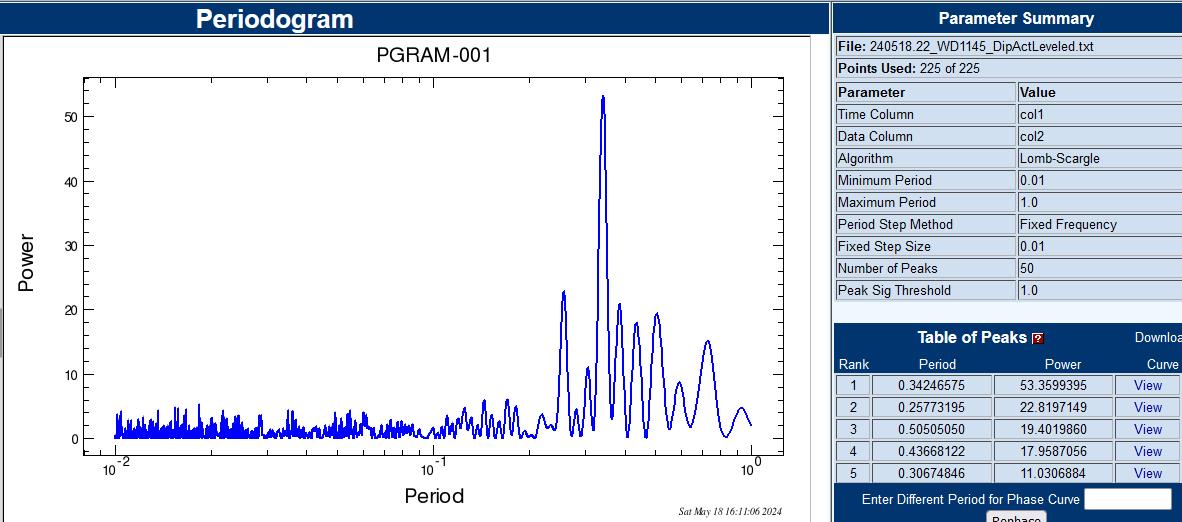View phase curve for period 0.43668122
1182x522 pixels.
(x=1147, y=451)
